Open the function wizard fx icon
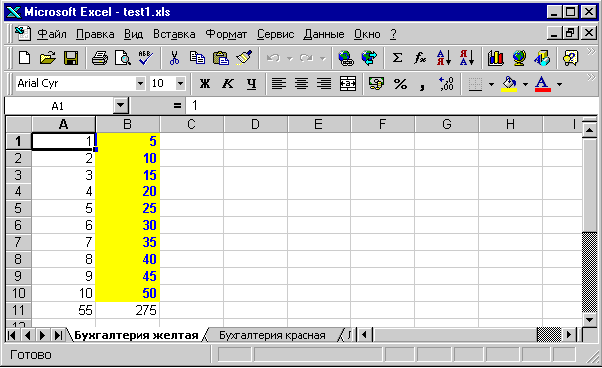This screenshot has width=602, height=368. (420, 58)
